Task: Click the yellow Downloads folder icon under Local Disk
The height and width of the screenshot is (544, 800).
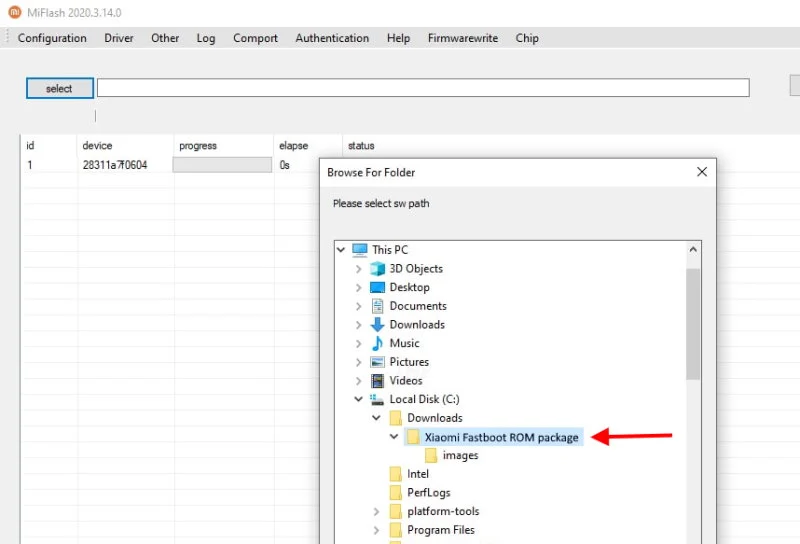Action: pos(395,418)
